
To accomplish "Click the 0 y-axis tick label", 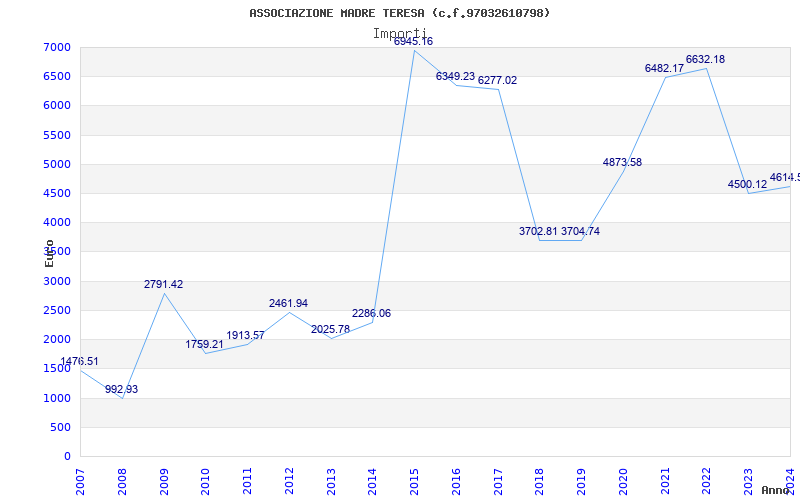I will click(x=68, y=456).
